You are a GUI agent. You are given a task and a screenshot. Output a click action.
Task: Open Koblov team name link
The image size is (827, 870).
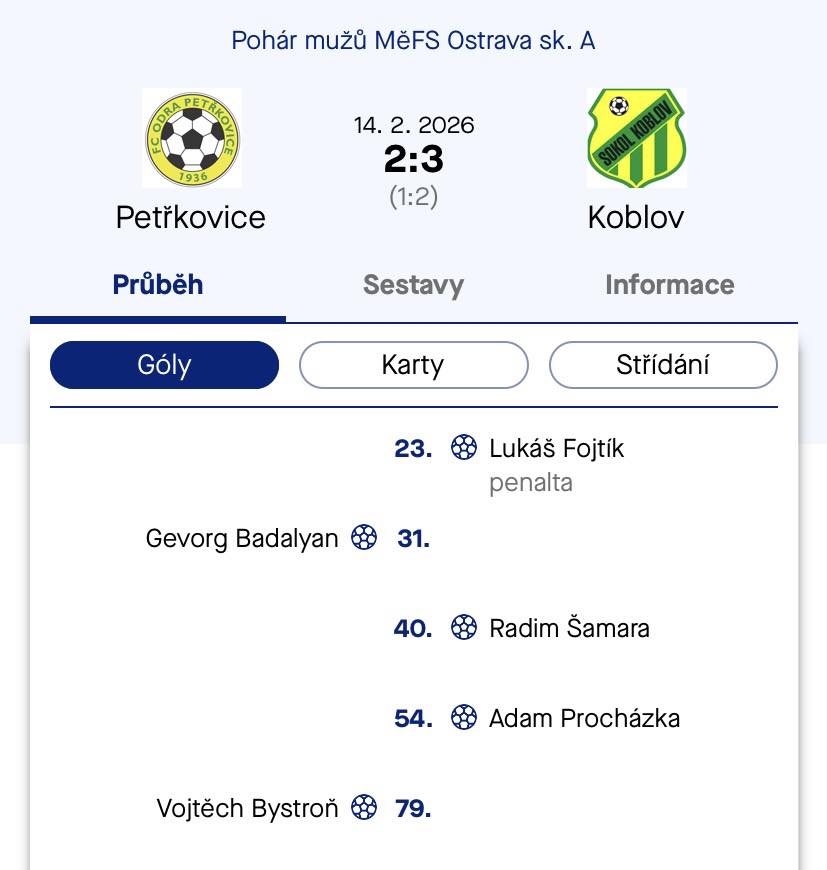coord(636,217)
